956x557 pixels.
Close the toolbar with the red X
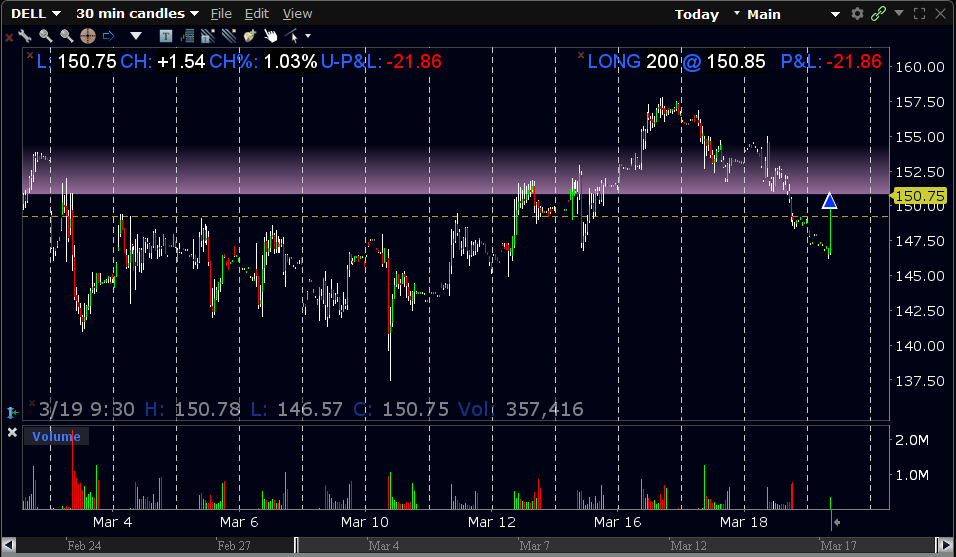[x=9, y=37]
